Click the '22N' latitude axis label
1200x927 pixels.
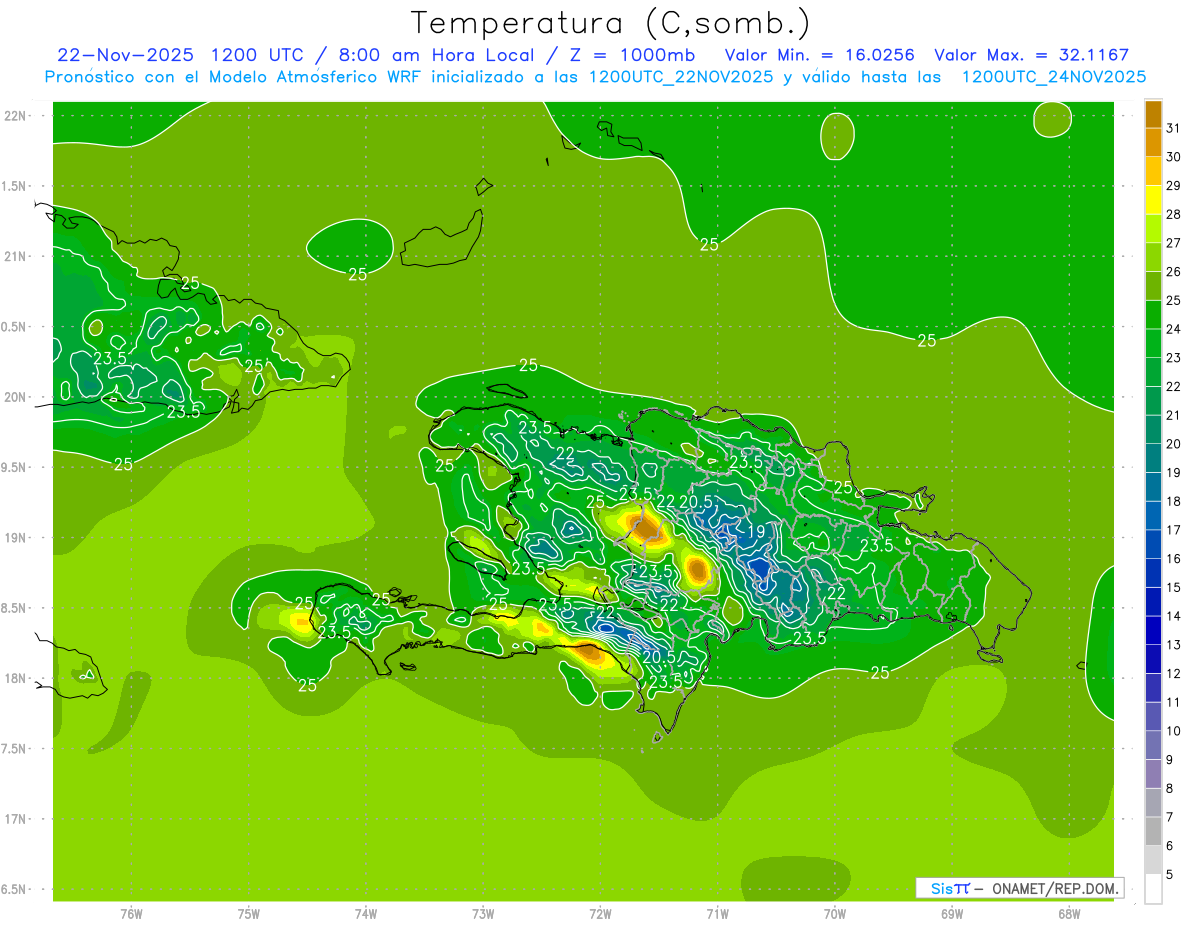click(x=15, y=116)
